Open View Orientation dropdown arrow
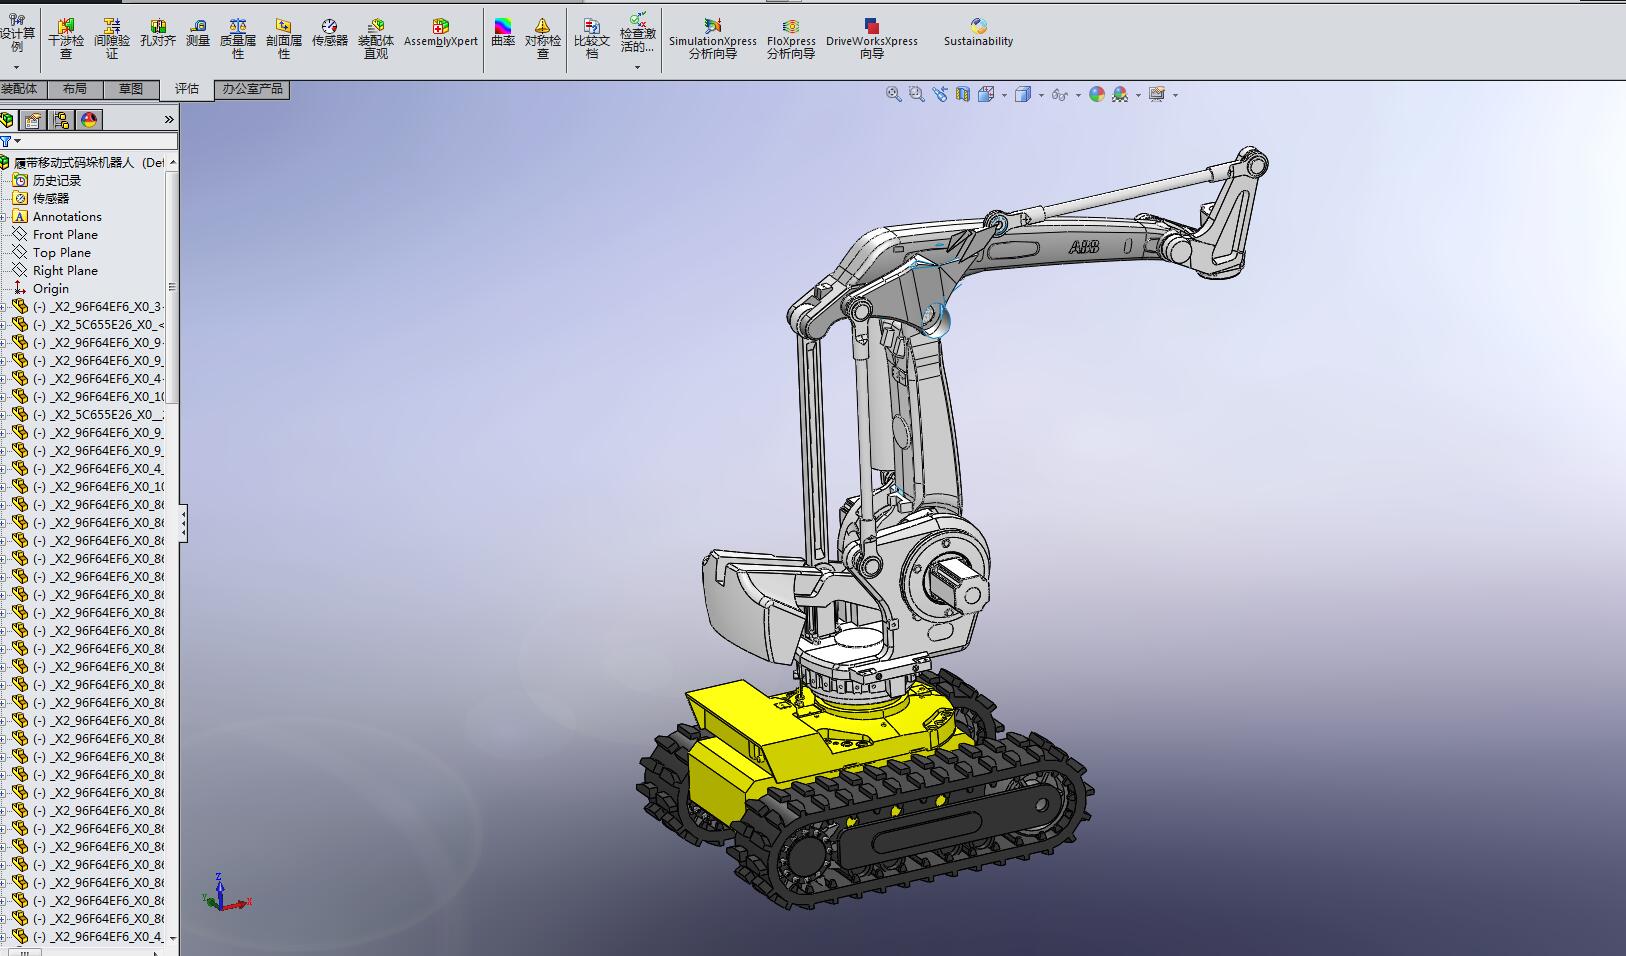The width and height of the screenshot is (1626, 956). (1003, 95)
